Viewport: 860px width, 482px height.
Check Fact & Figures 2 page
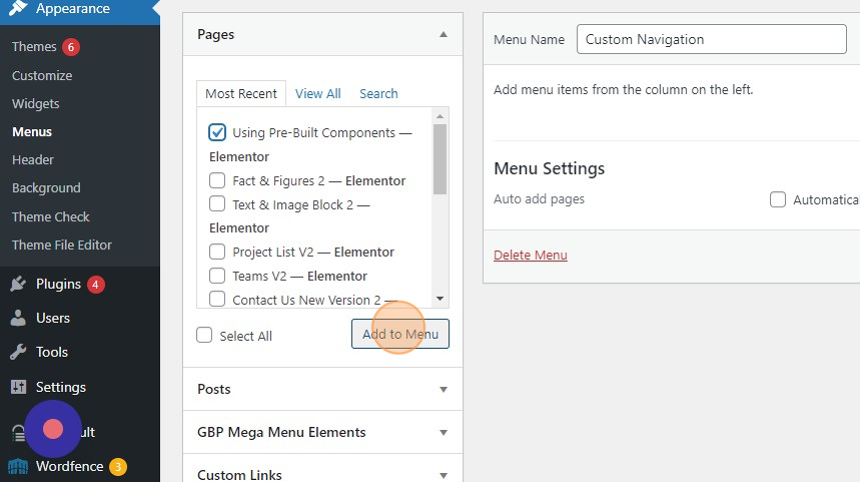click(217, 180)
